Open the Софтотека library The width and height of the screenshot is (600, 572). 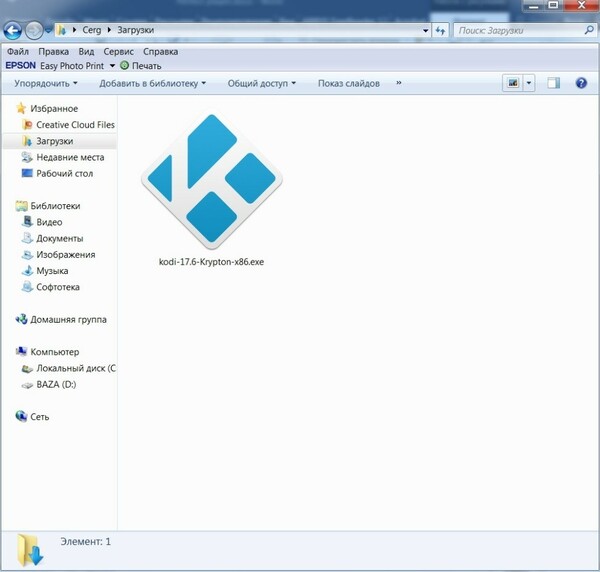coord(58,287)
